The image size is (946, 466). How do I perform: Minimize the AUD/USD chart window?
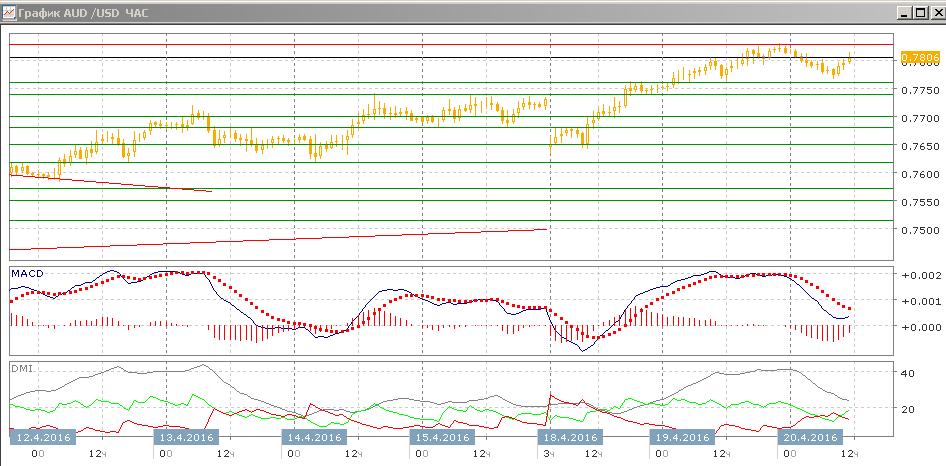904,12
